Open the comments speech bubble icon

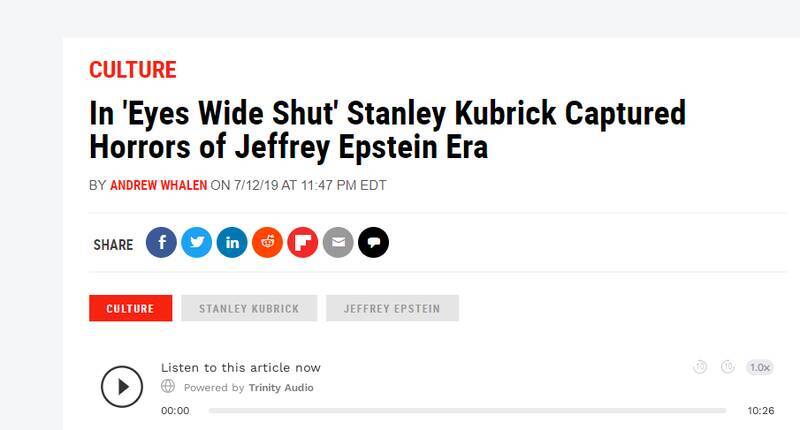(x=373, y=243)
